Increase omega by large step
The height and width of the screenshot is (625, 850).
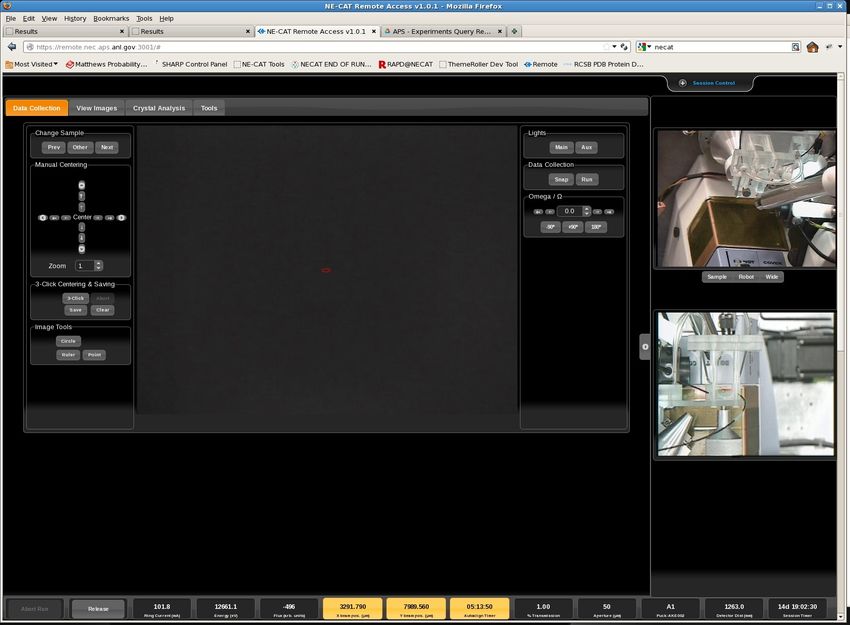(x=609, y=211)
